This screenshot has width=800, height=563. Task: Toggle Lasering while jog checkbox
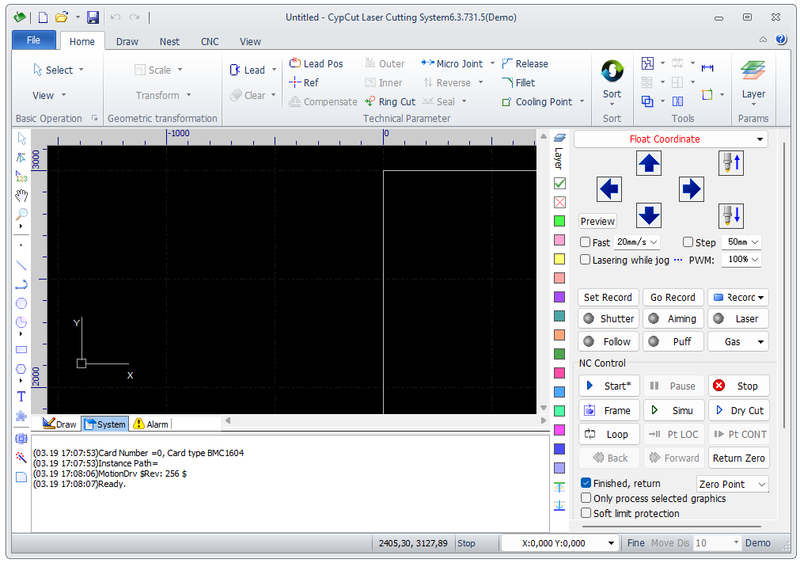(585, 260)
